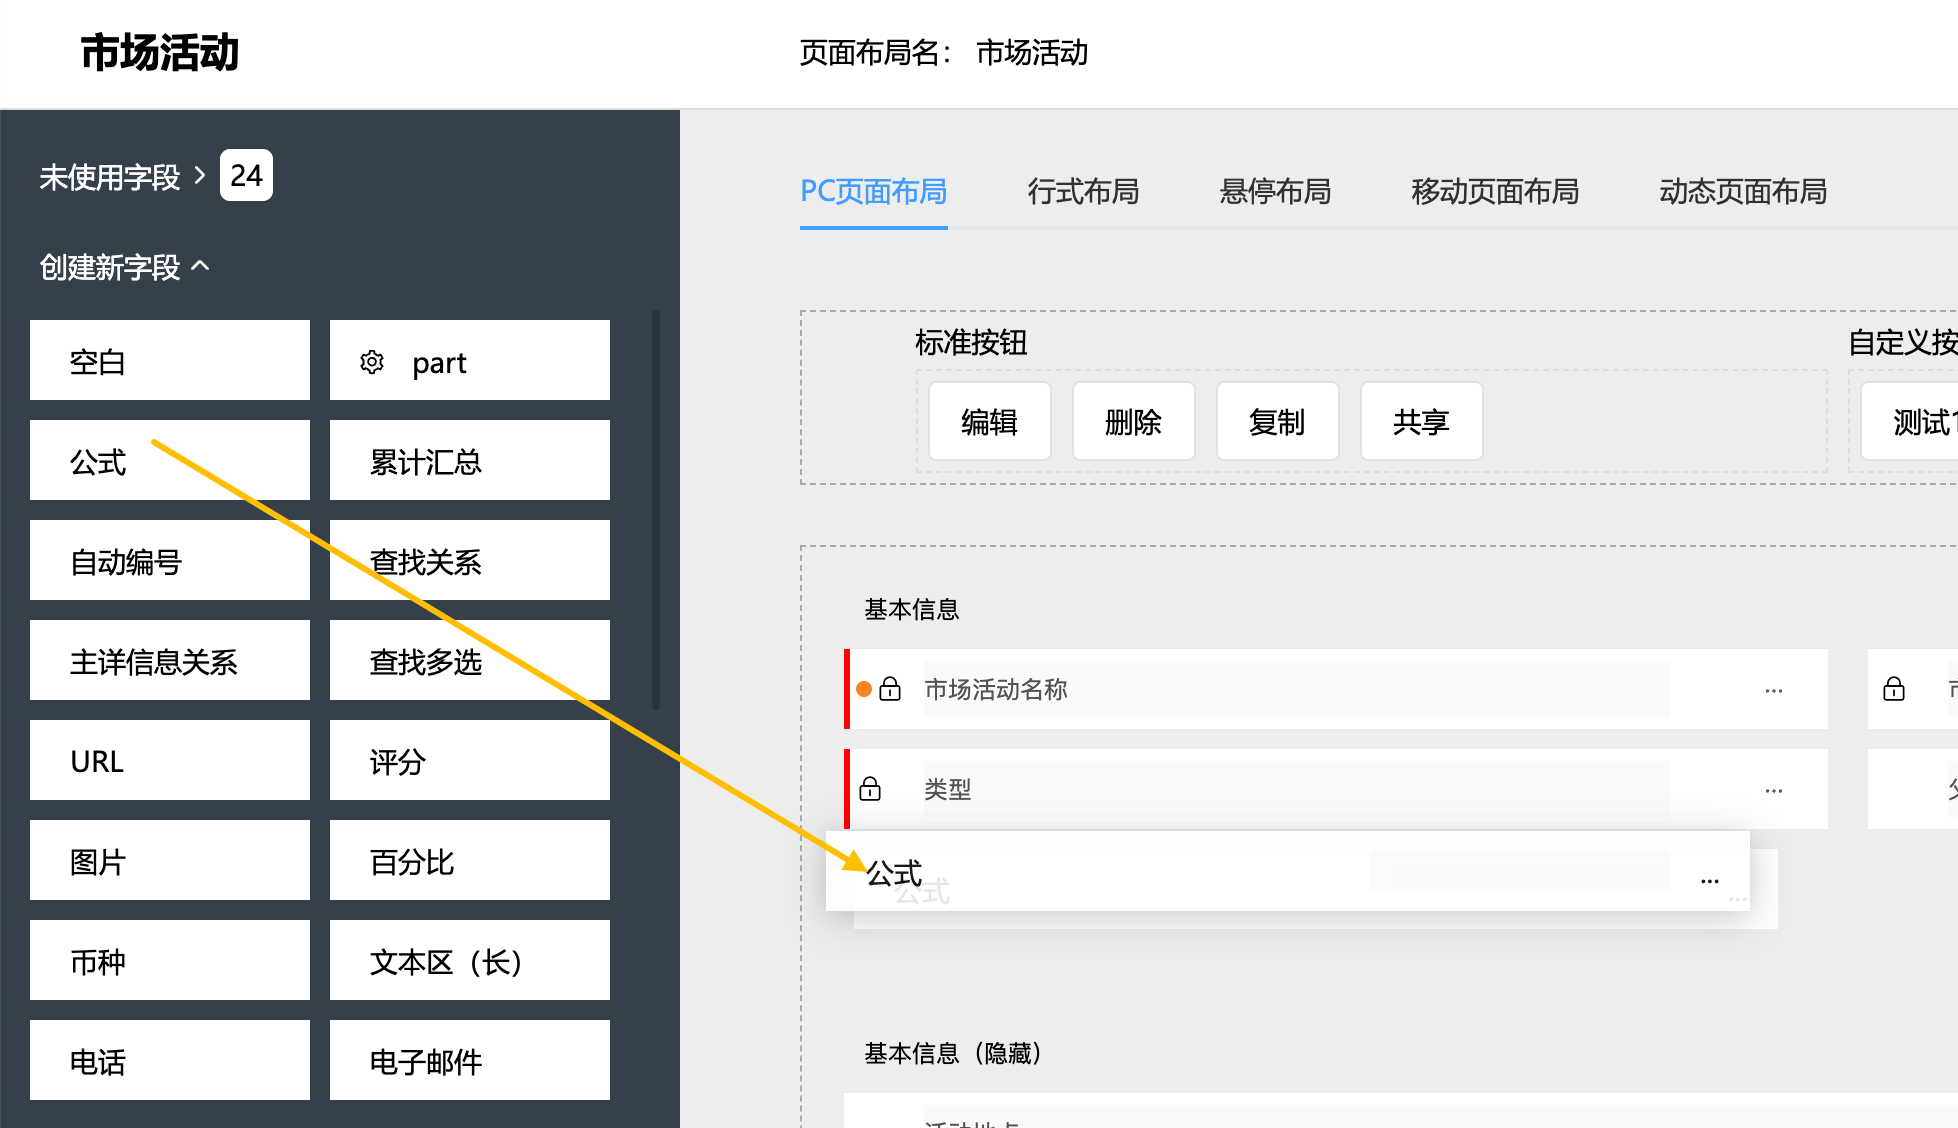Screen dimensions: 1958x1128
Task: Click the 删除 standard button
Action: [x=1133, y=422]
